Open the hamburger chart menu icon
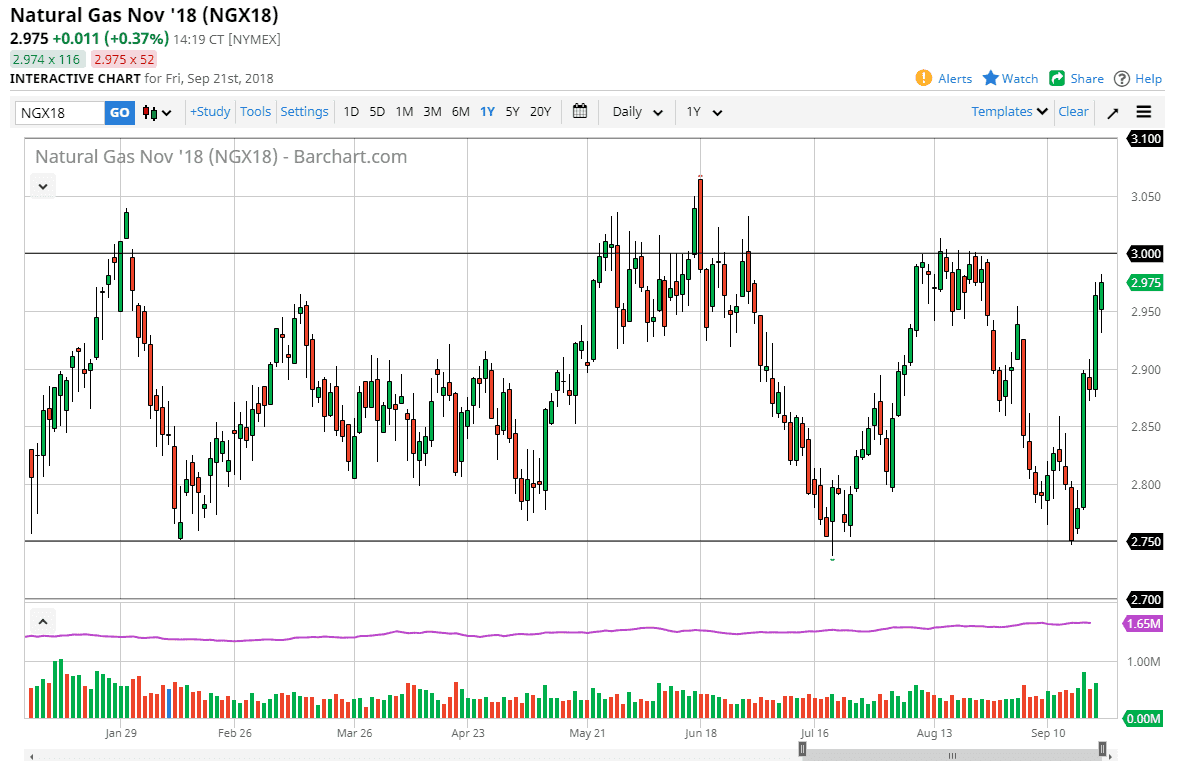This screenshot has width=1181, height=761. click(x=1143, y=112)
